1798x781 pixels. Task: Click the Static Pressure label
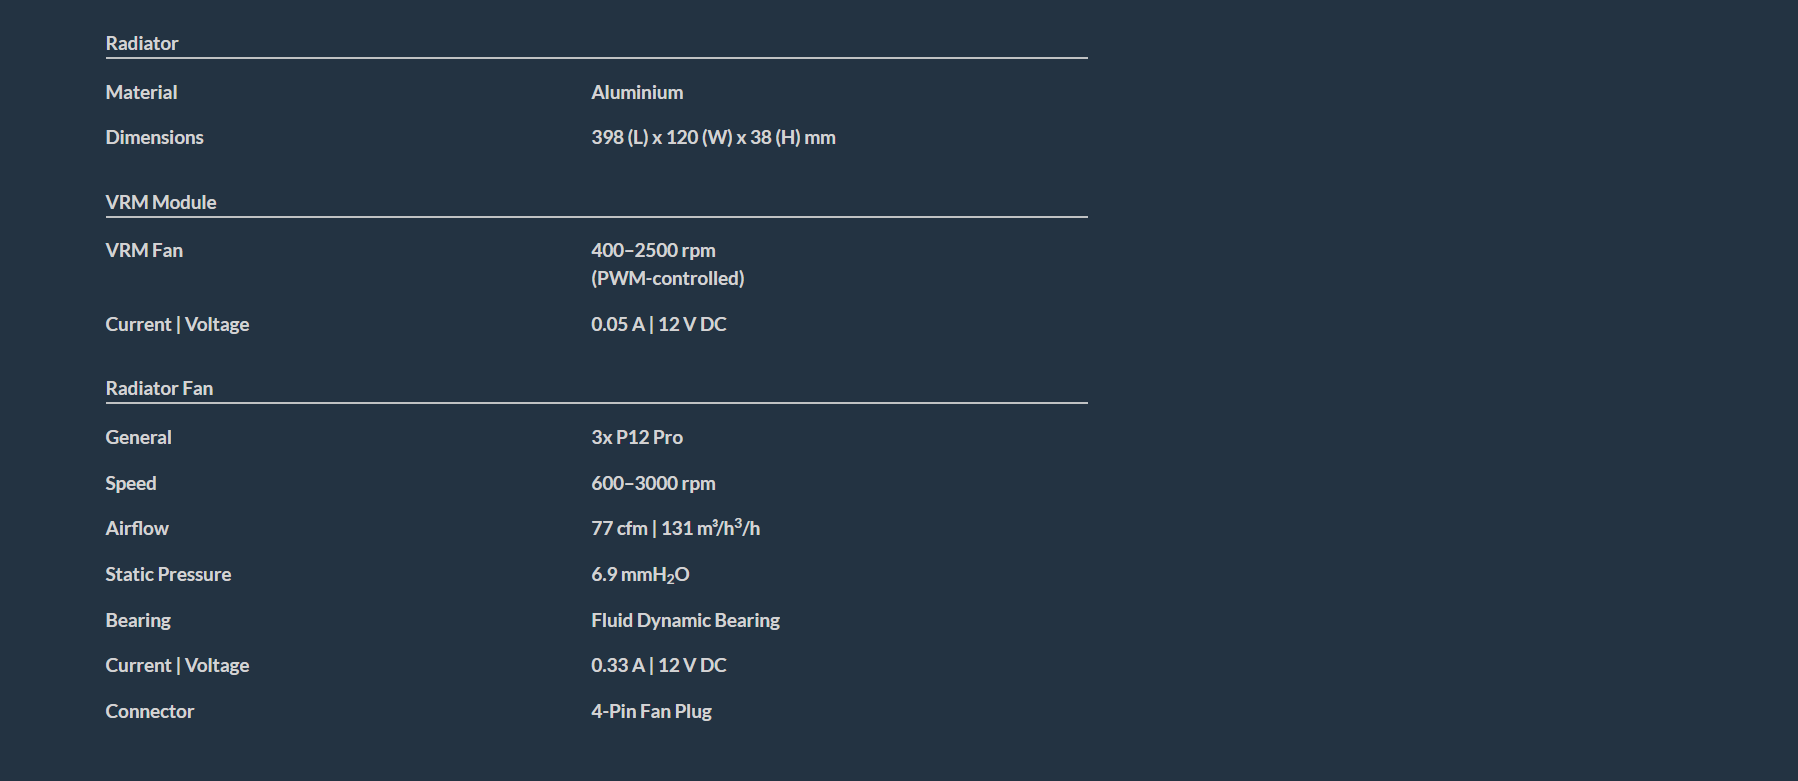click(x=168, y=574)
